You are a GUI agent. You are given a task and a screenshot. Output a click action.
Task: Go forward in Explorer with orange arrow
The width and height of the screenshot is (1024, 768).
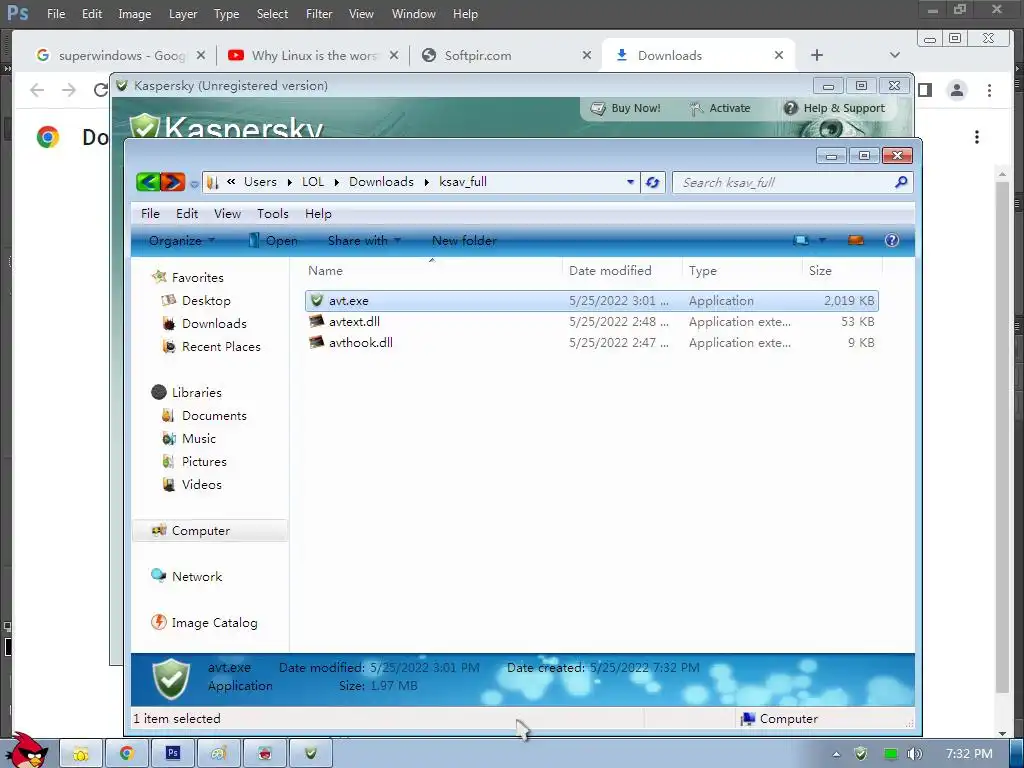pos(173,182)
